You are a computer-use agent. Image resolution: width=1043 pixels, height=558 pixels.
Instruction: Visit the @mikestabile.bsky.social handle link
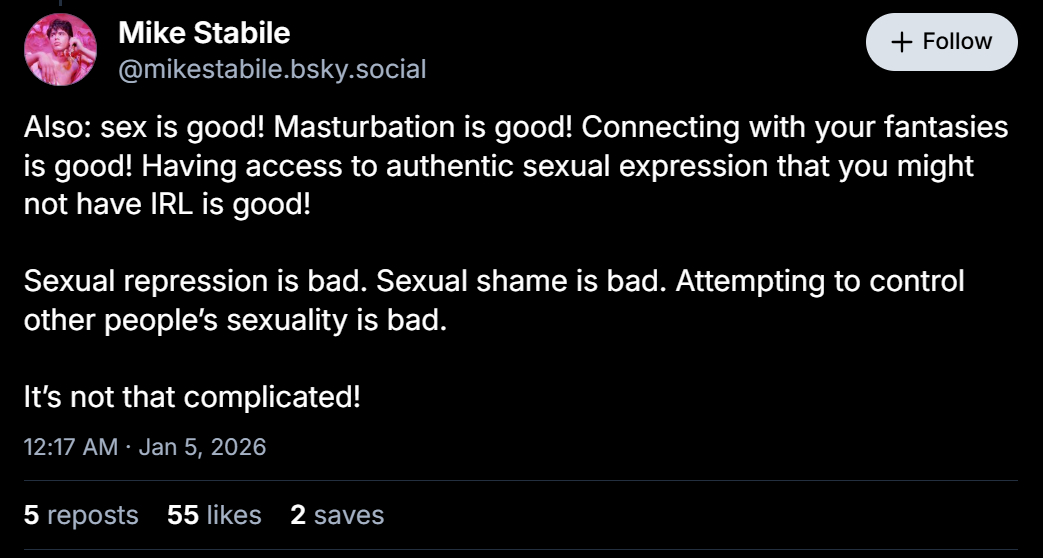(x=272, y=69)
